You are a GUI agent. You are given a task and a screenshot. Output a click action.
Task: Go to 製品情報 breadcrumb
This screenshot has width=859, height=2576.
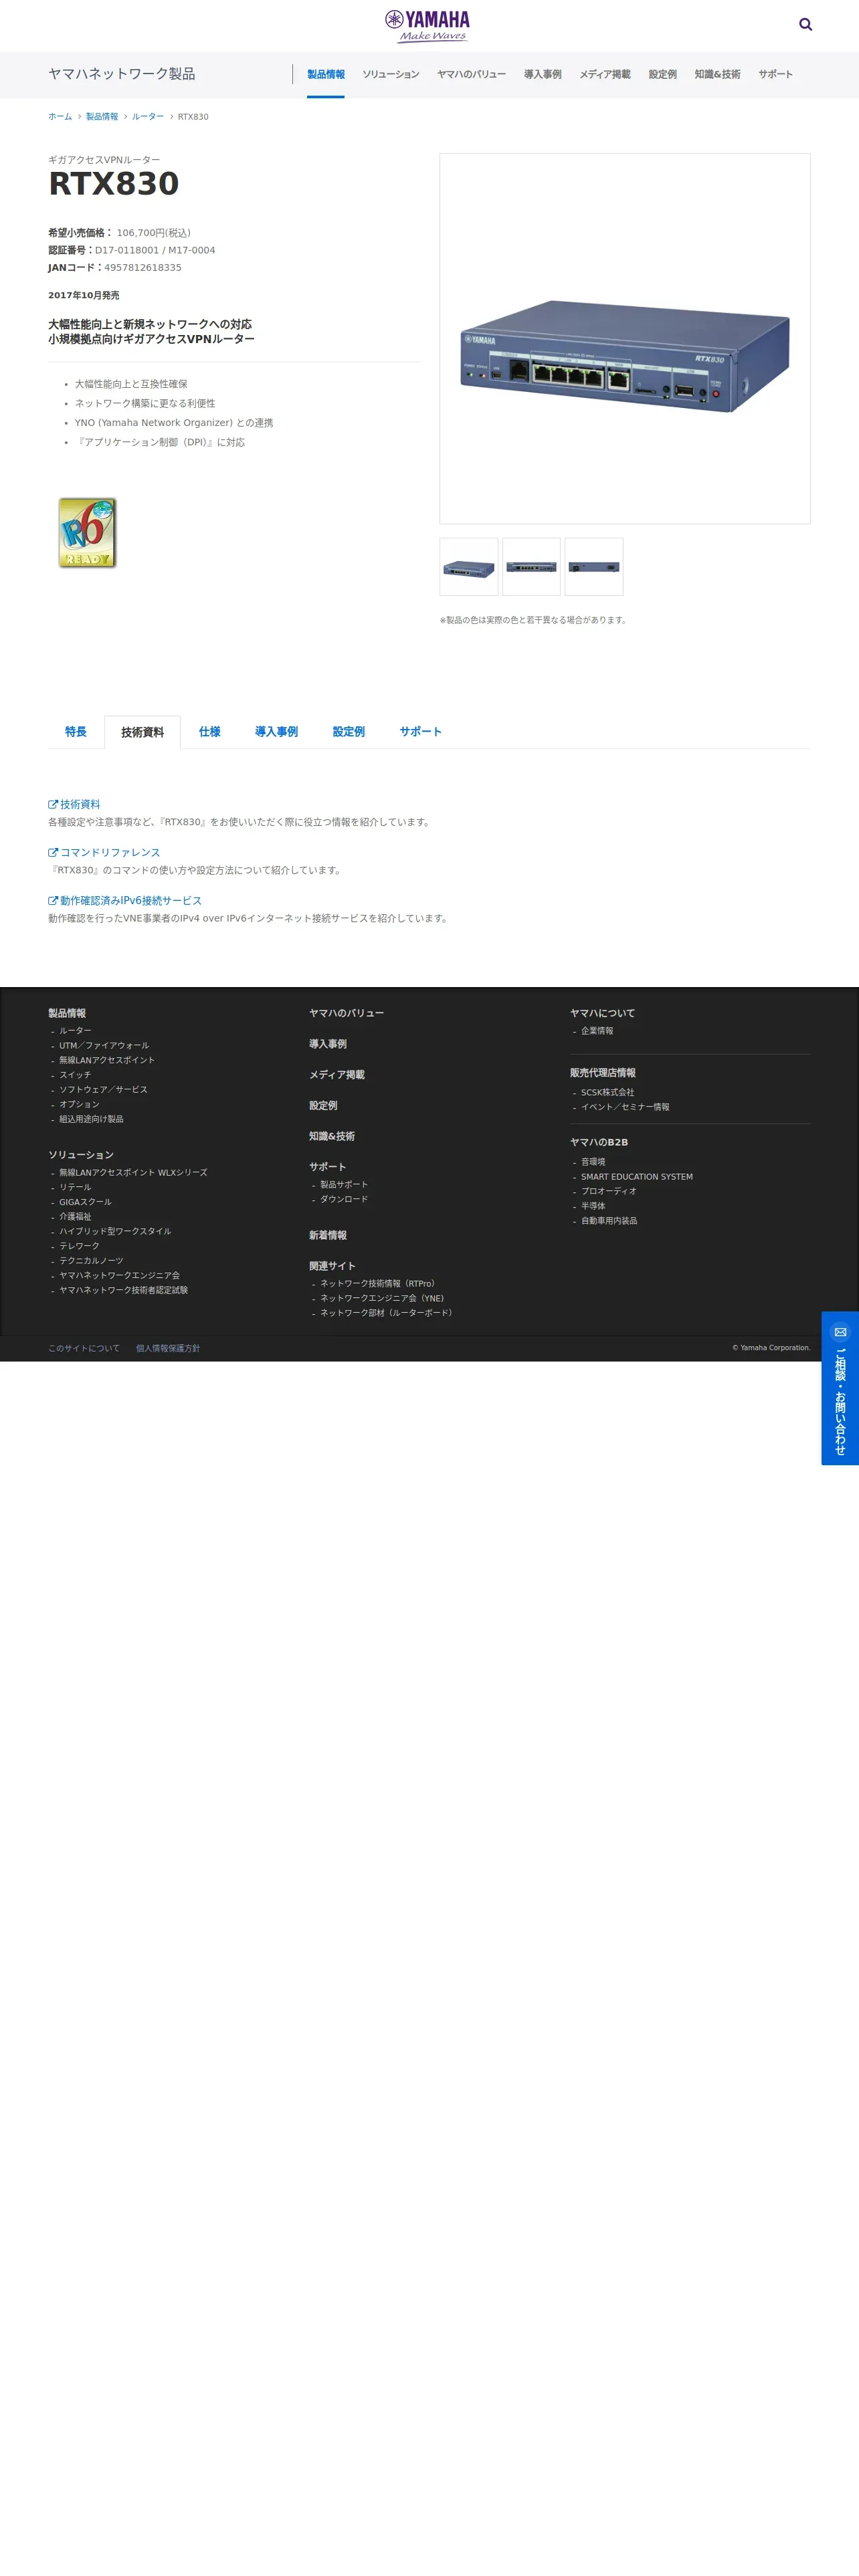point(102,117)
